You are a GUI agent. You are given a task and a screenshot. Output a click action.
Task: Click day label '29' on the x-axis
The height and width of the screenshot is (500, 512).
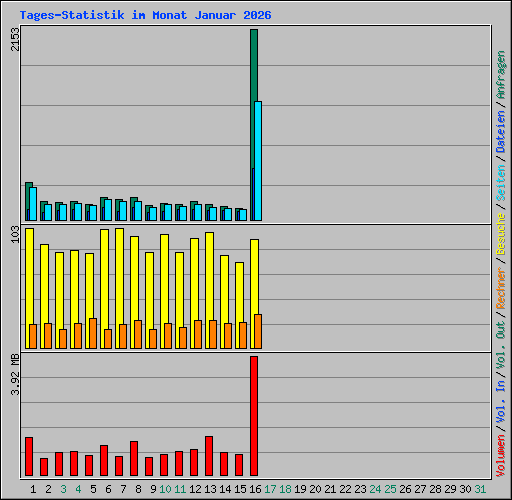tap(450, 489)
